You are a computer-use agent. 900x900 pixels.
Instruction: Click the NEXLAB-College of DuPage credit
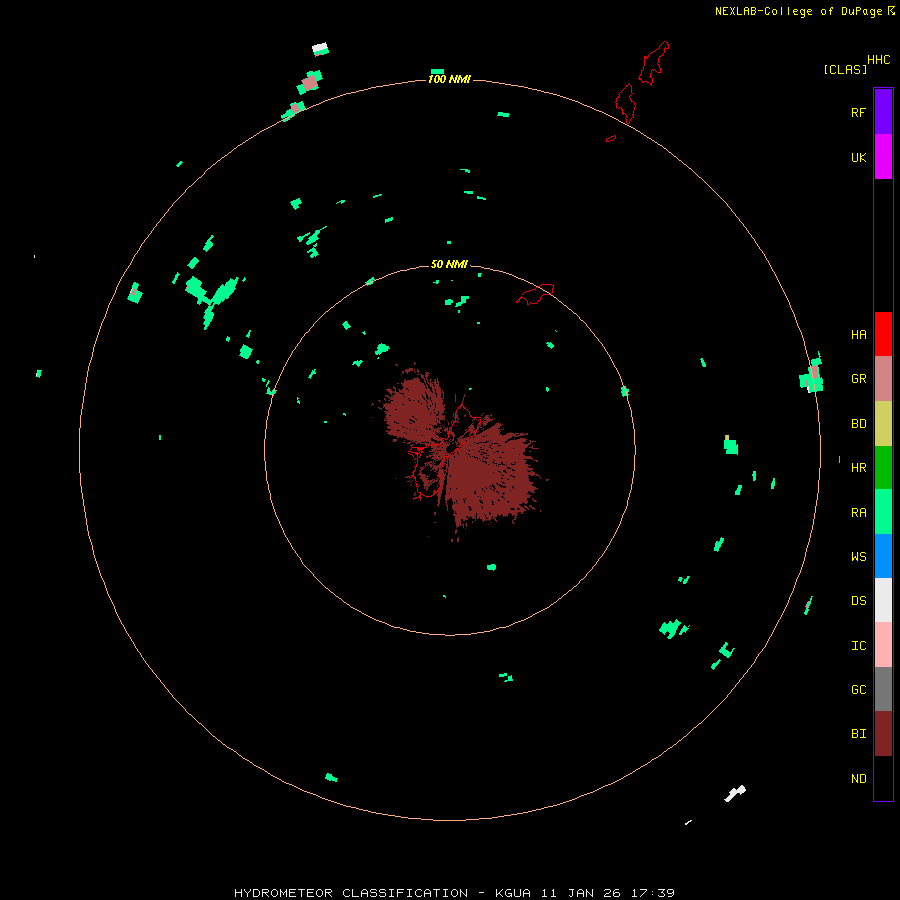pos(798,11)
